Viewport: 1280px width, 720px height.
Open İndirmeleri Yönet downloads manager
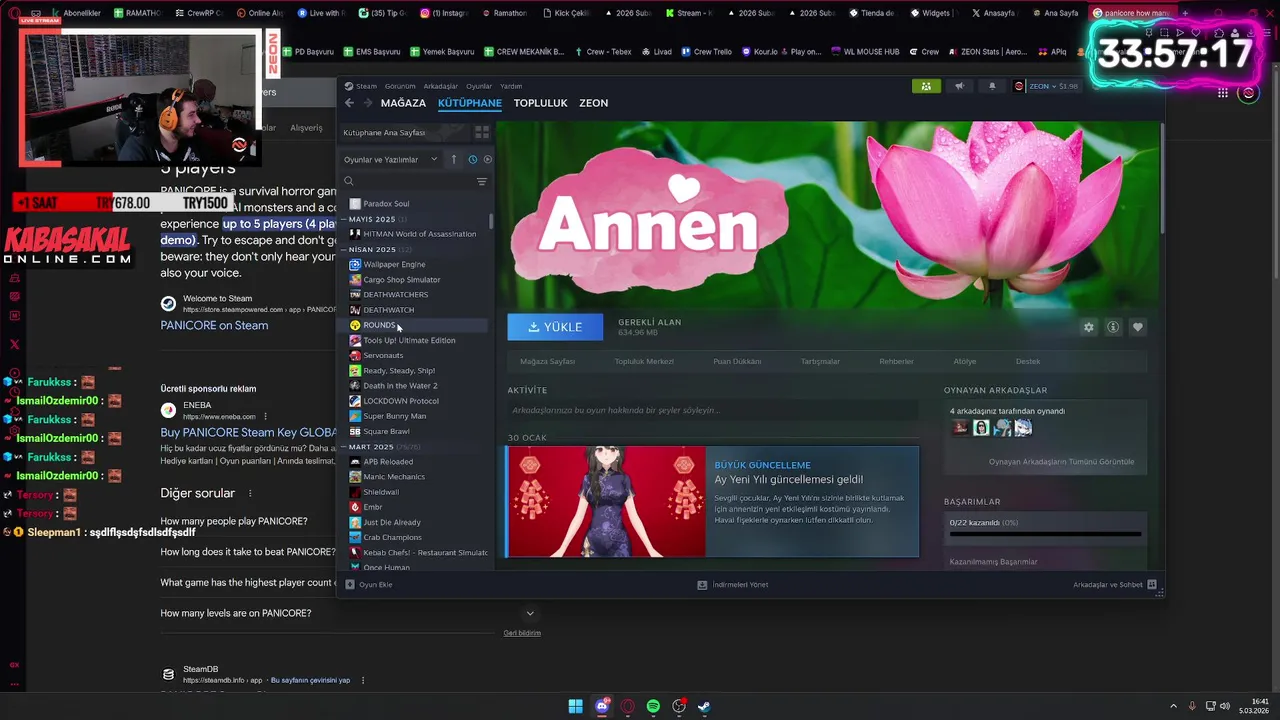(732, 584)
